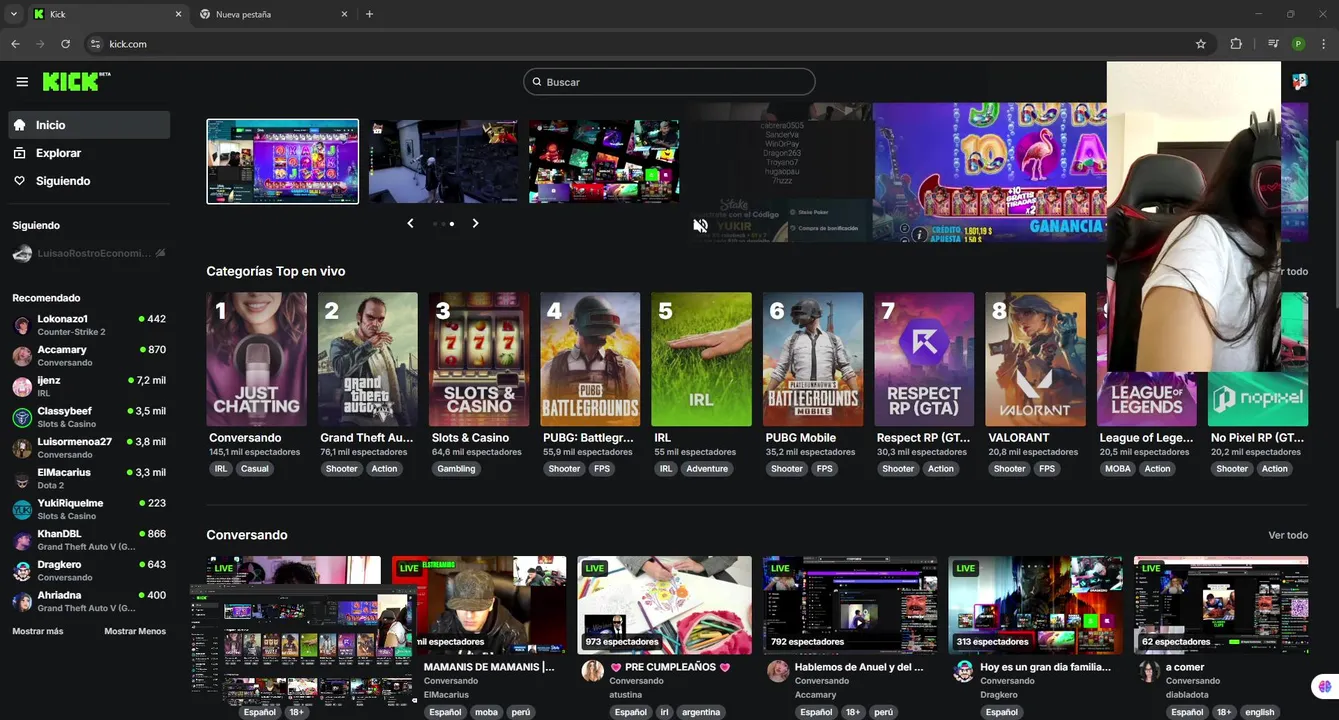Click Dragkero avatar in sidebar
The image size is (1339, 720).
coord(22,571)
